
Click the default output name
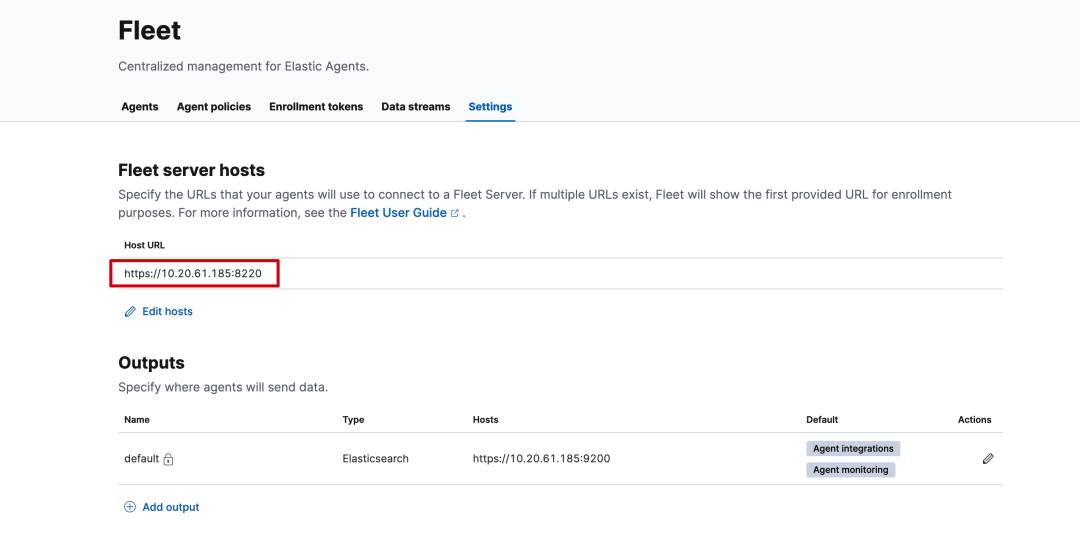click(141, 459)
